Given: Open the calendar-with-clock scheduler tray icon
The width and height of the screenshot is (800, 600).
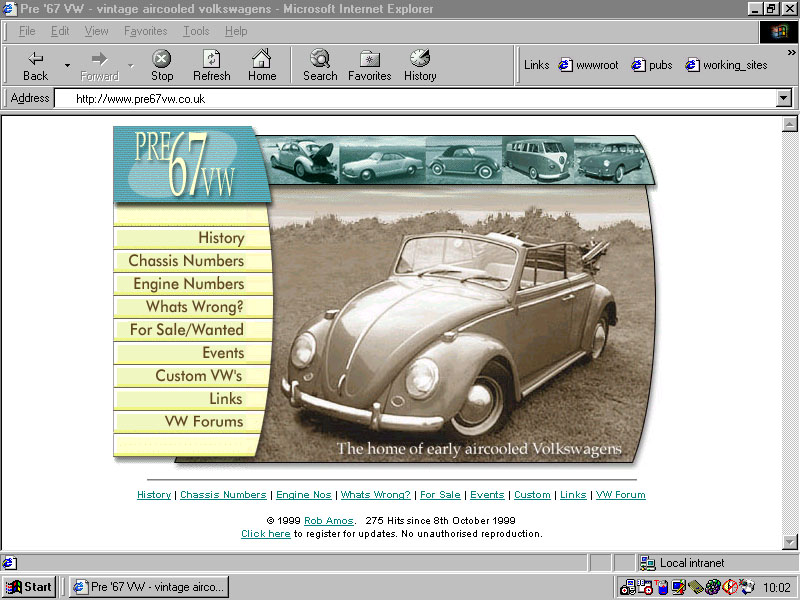Looking at the screenshot, I should click(x=645, y=587).
